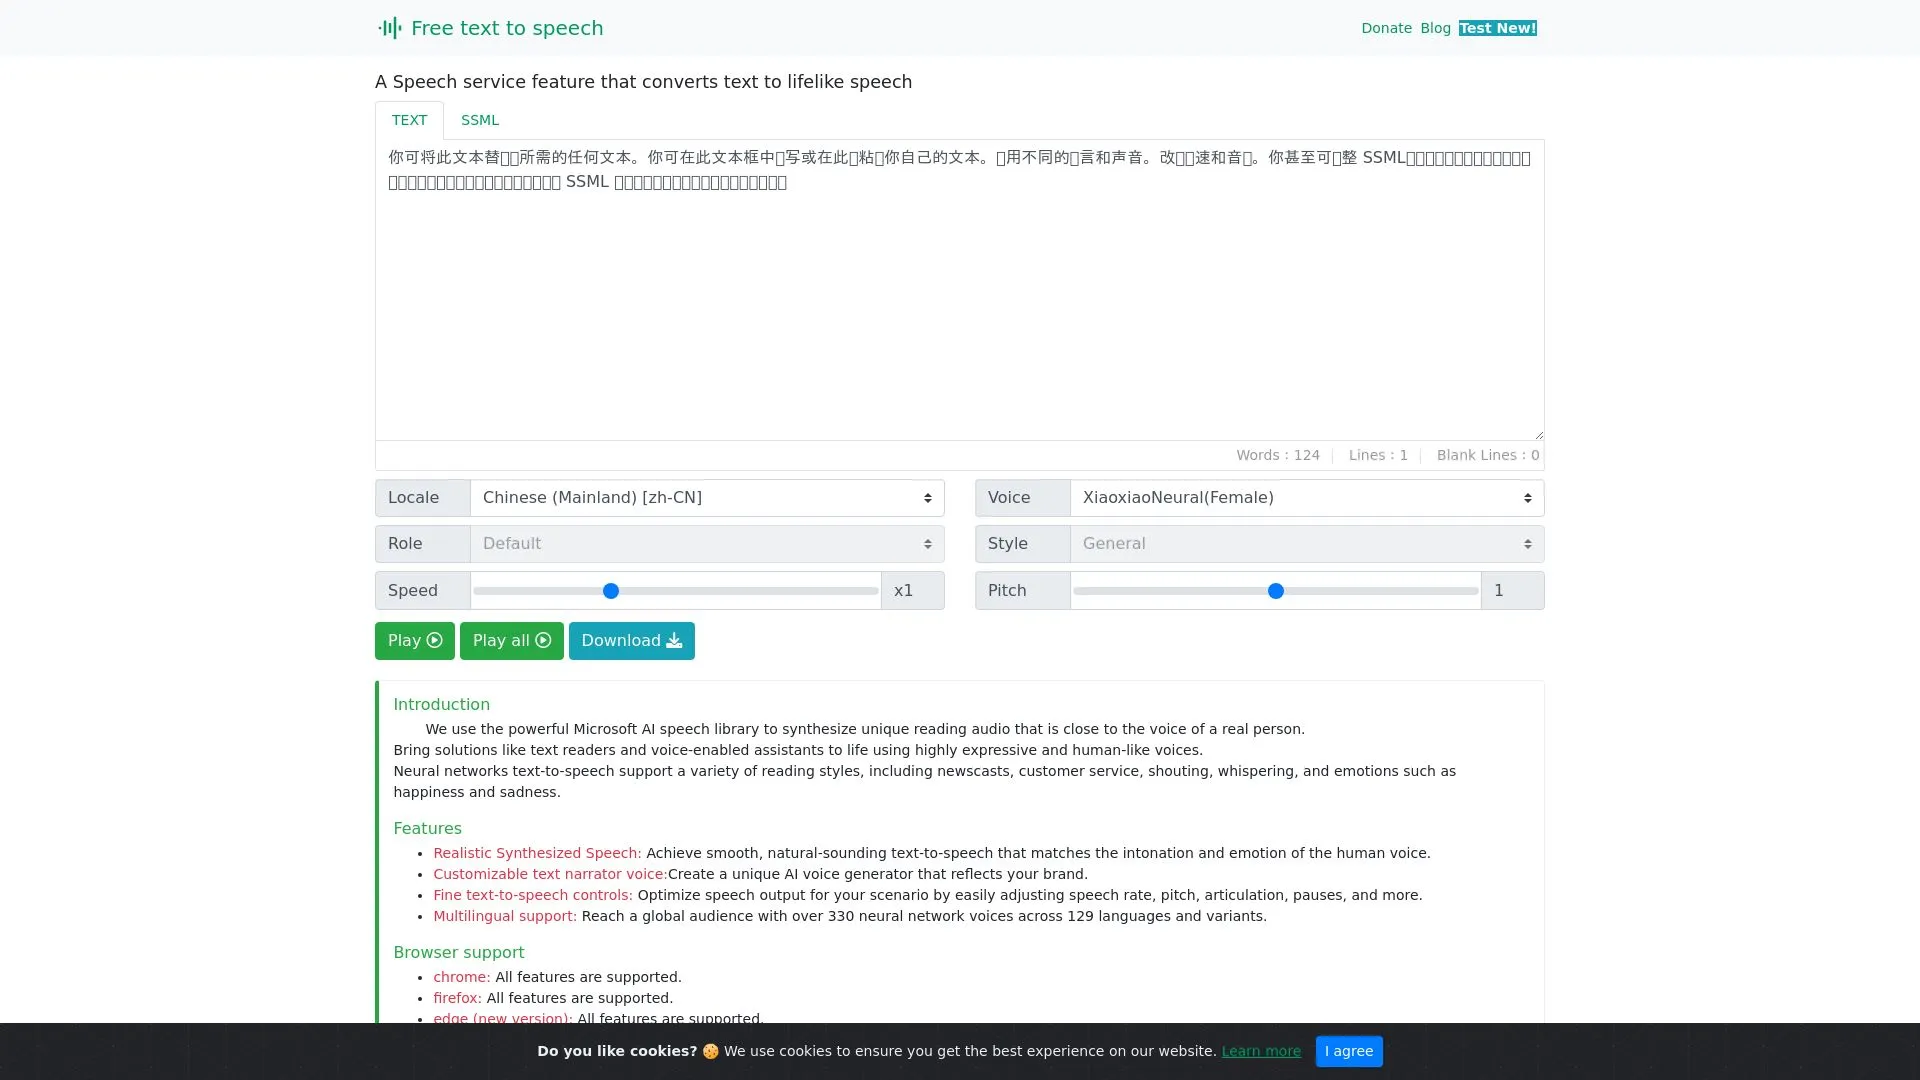Click the waveform logo icon
Screen dimensions: 1920x1080
pos(390,28)
